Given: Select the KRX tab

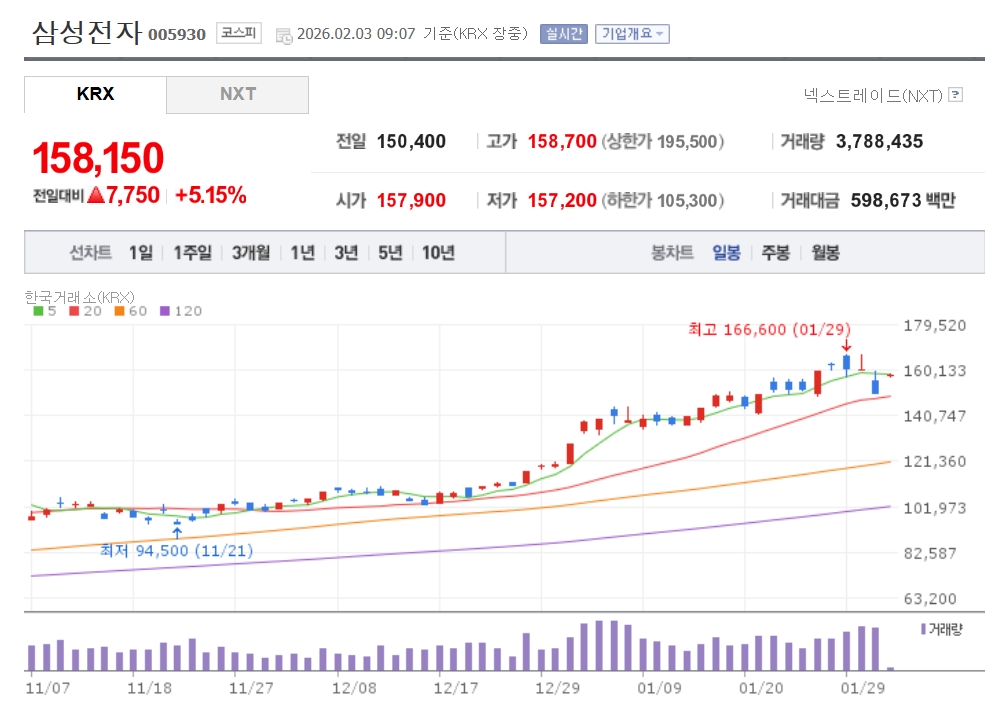Looking at the screenshot, I should tap(95, 94).
